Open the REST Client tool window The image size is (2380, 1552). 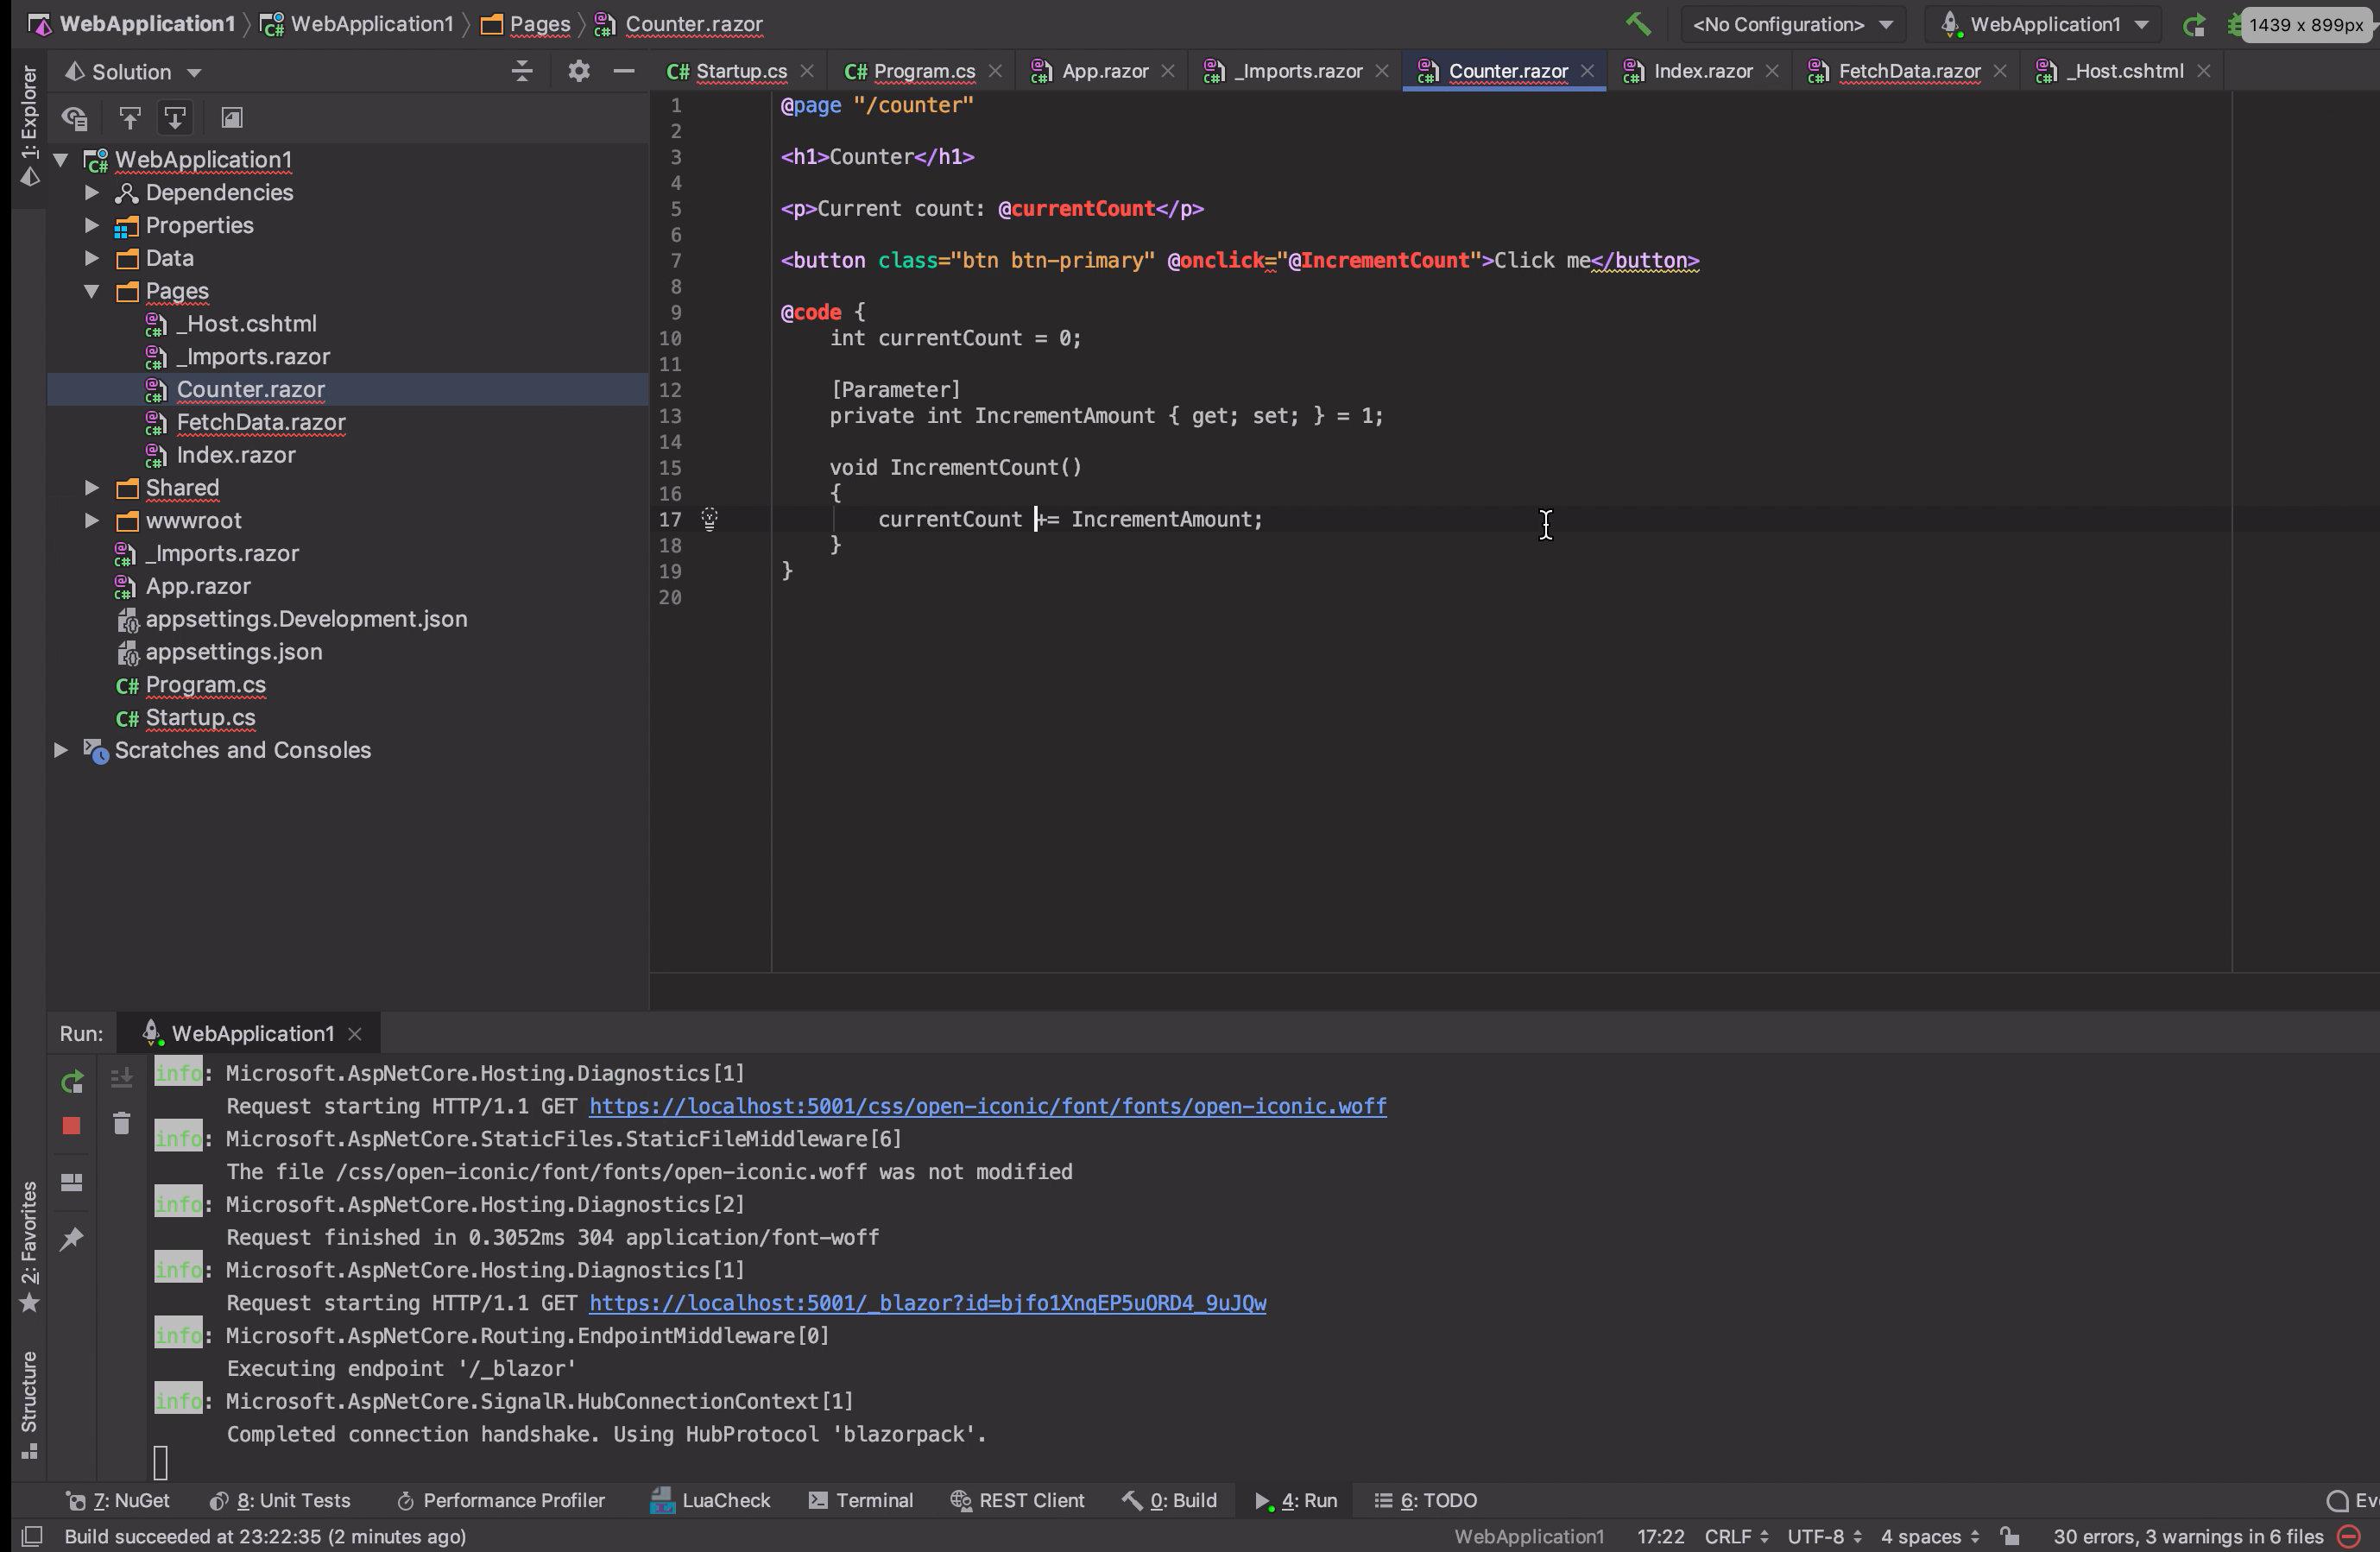click(x=1017, y=1501)
